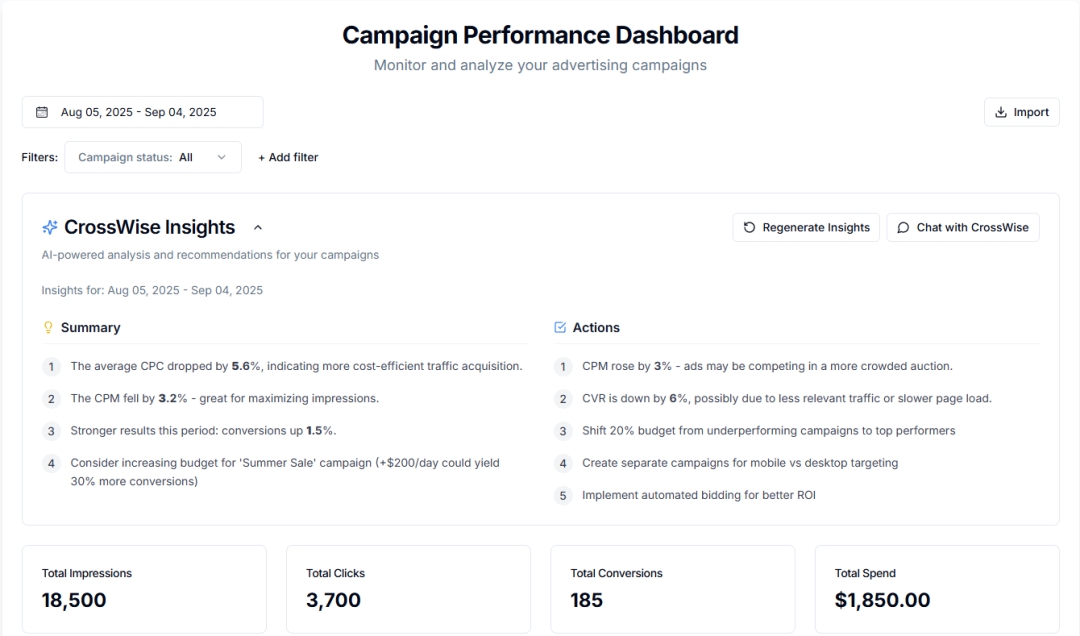Click Regenerate Insights button
This screenshot has width=1080, height=636.
(806, 227)
